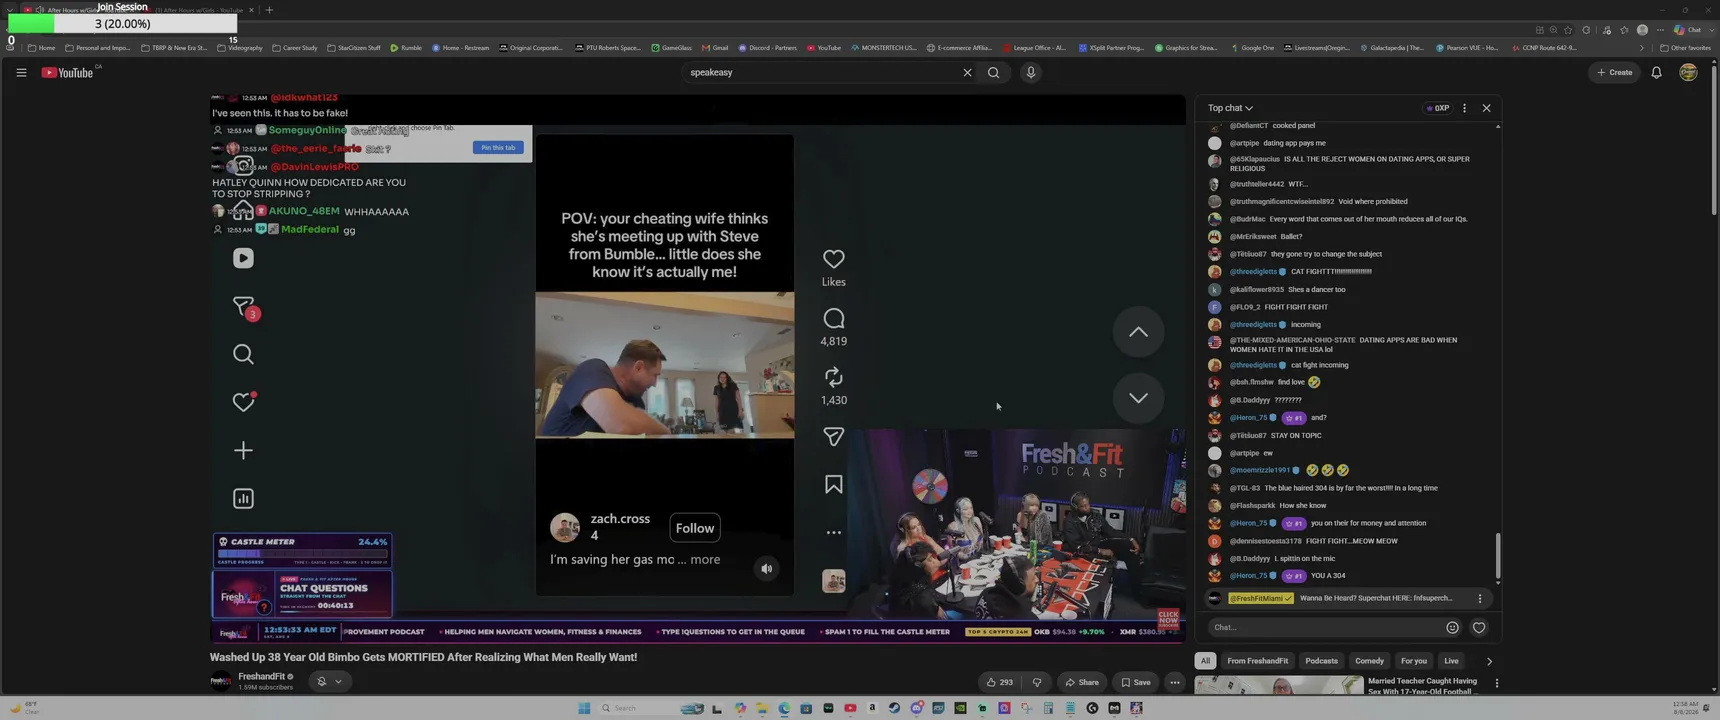The width and height of the screenshot is (1720, 720).
Task: Open the Windows Start menu
Action: point(584,708)
